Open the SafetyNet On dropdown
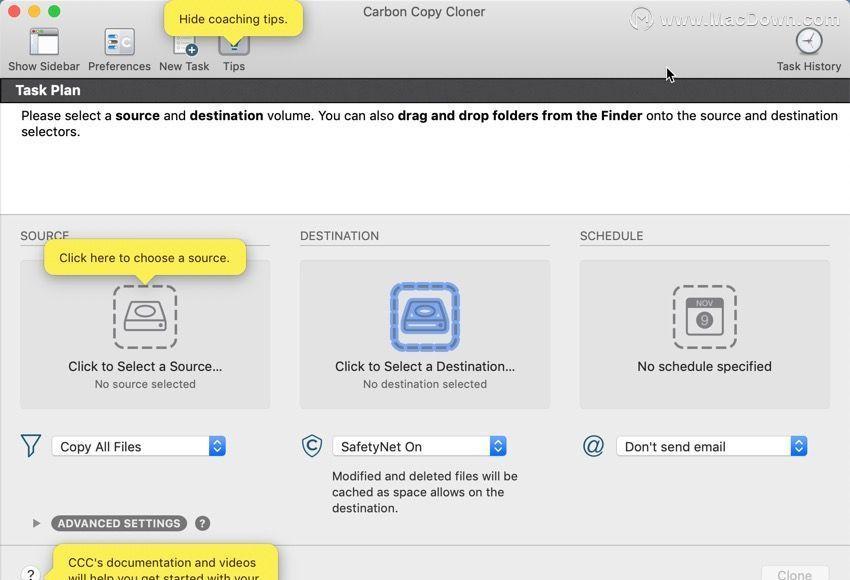The height and width of the screenshot is (580, 850). tap(420, 446)
